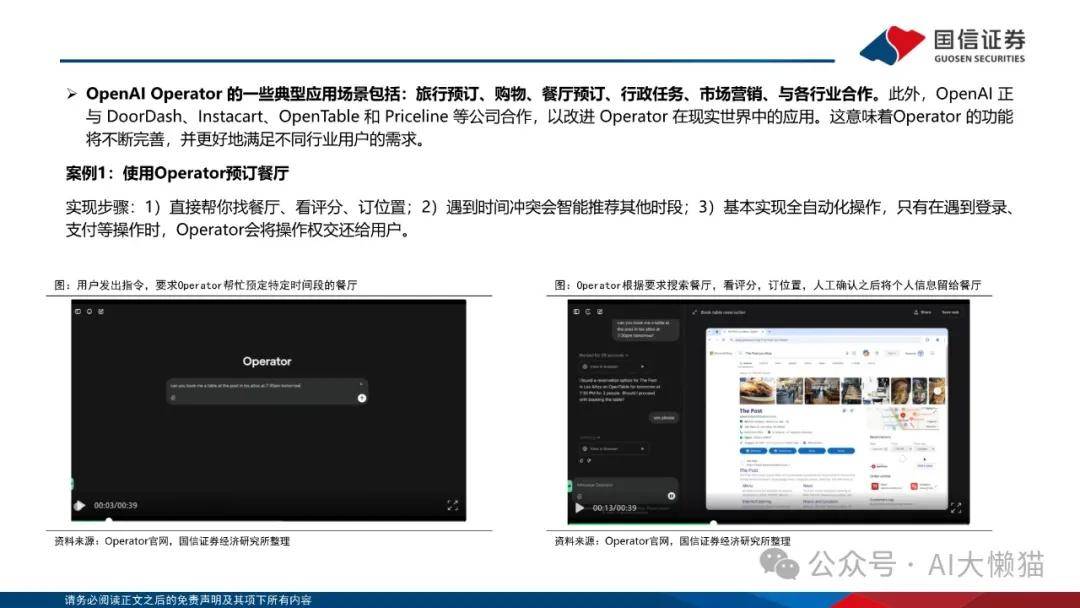Click the Message Operator input field
Viewport: 1080px width, 608px height.
(624, 490)
